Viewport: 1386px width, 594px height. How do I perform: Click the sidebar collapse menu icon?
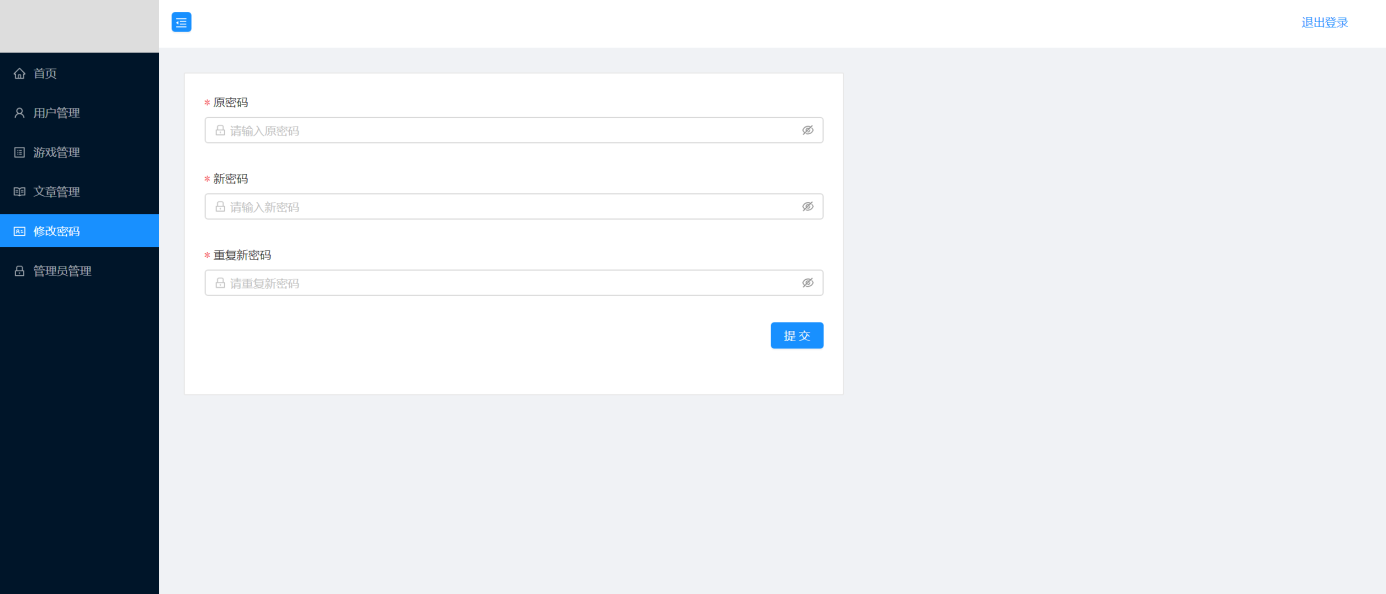(x=181, y=22)
